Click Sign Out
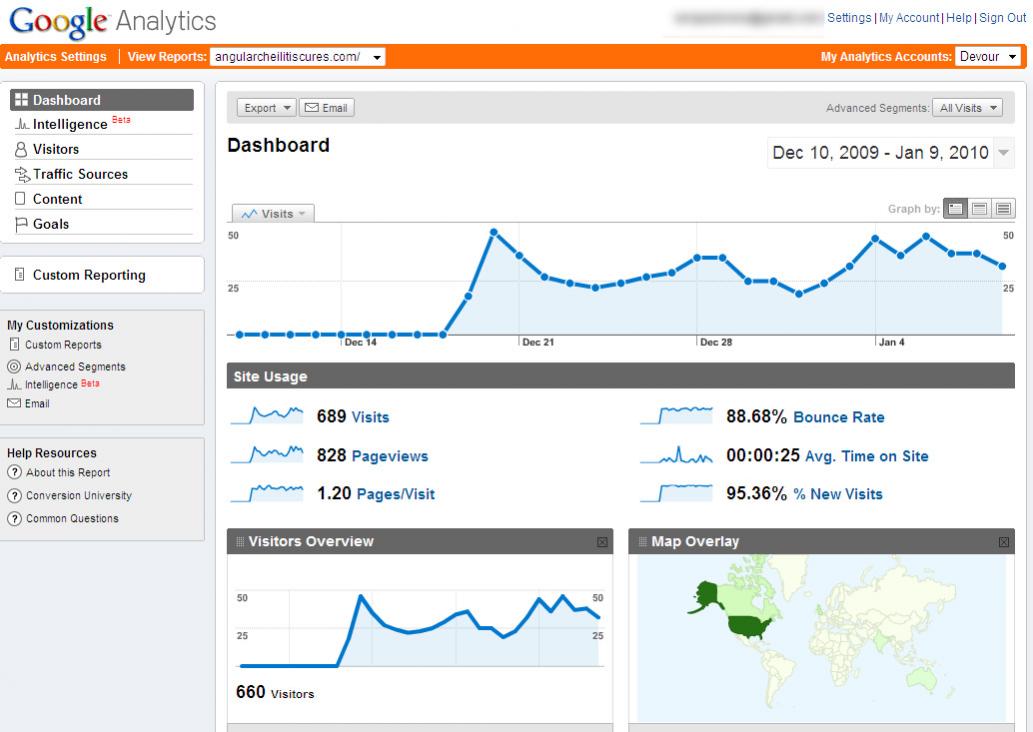This screenshot has height=732, width=1033. pyautogui.click(x=1003, y=18)
